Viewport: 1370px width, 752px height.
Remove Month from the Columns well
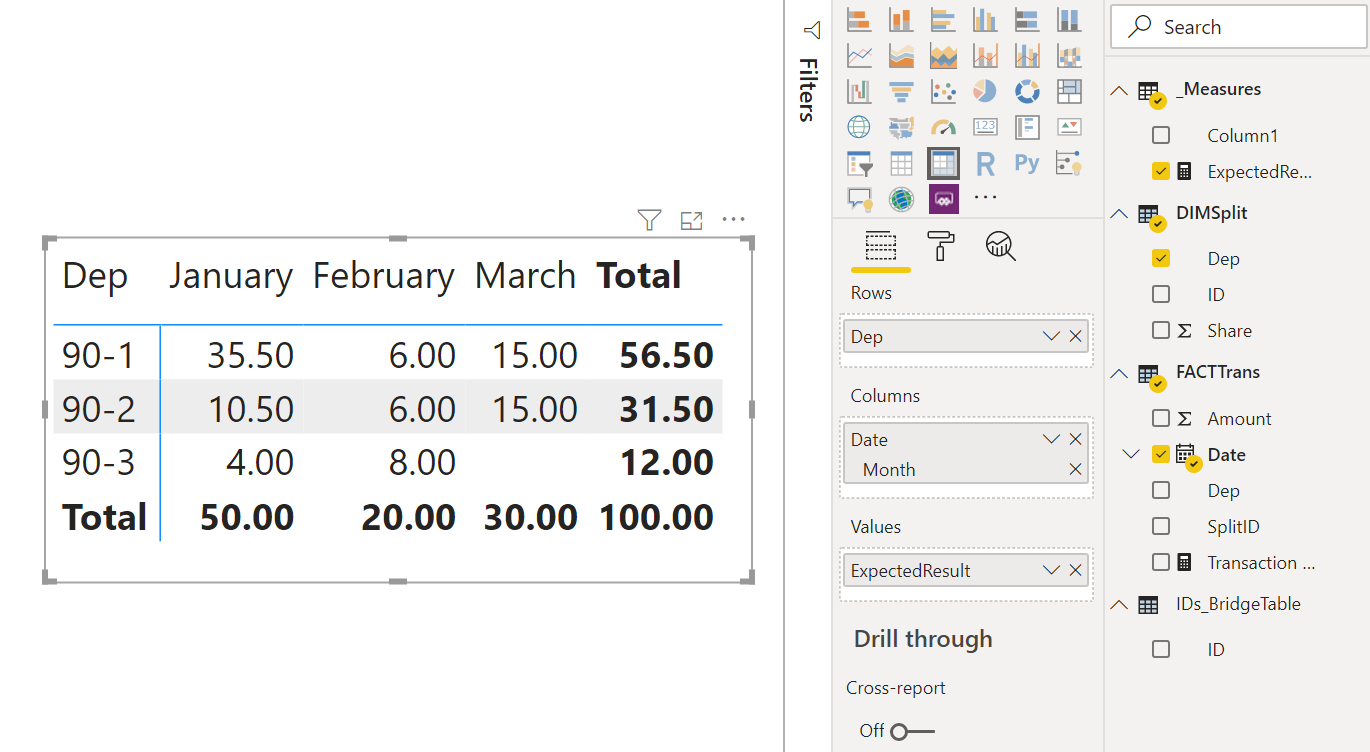(1075, 469)
